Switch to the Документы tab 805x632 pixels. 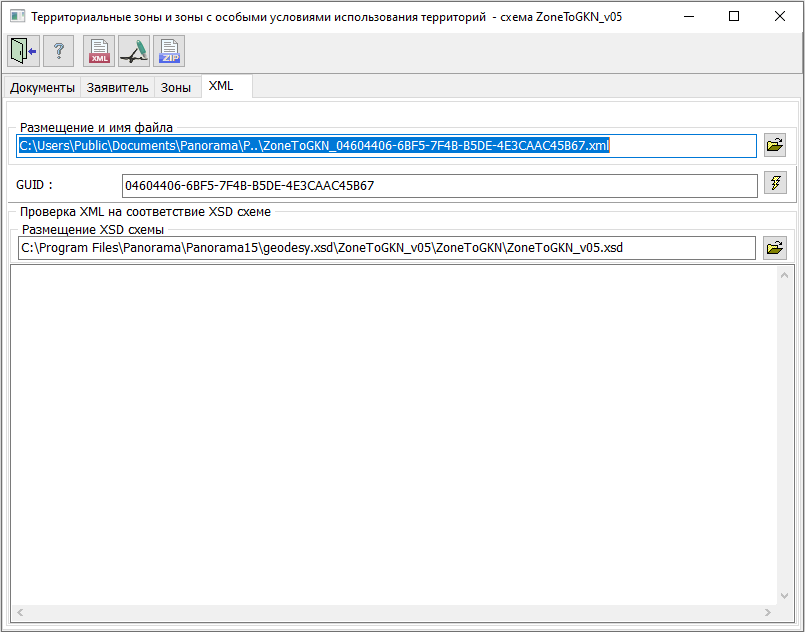(x=43, y=88)
